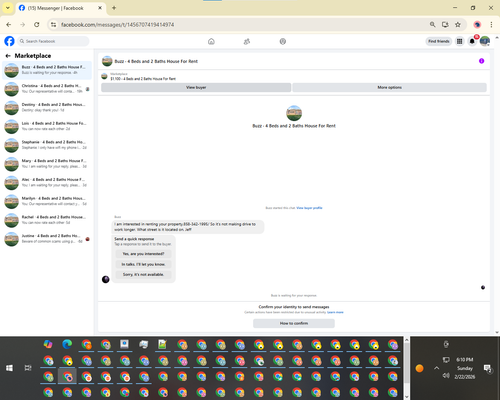This screenshot has width=500, height=400.
Task: Open the Chrome profile avatar
Action: (x=477, y=25)
